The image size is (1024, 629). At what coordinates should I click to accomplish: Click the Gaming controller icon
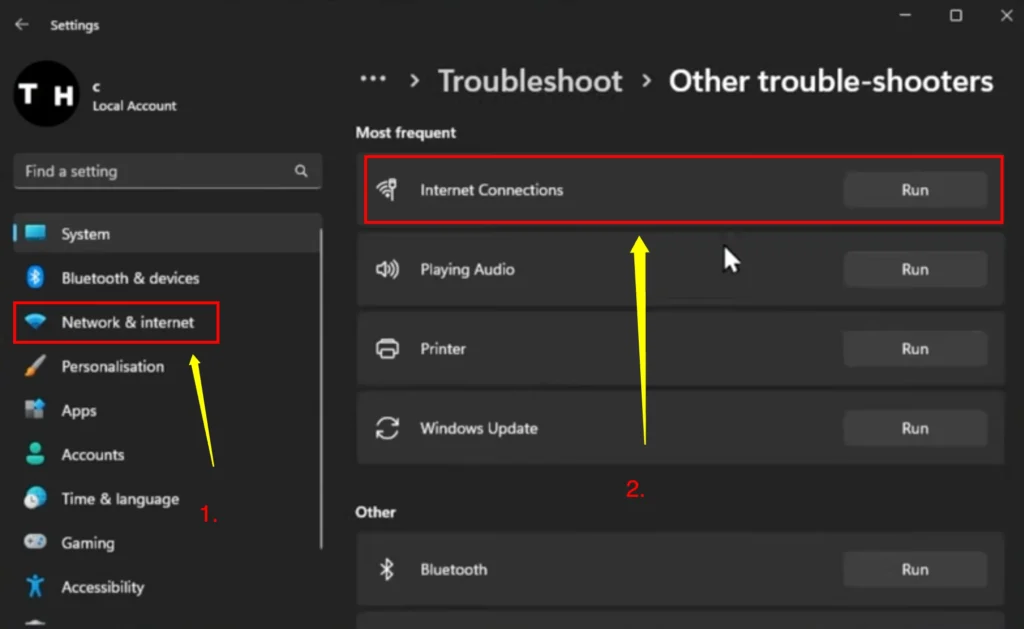pos(35,542)
